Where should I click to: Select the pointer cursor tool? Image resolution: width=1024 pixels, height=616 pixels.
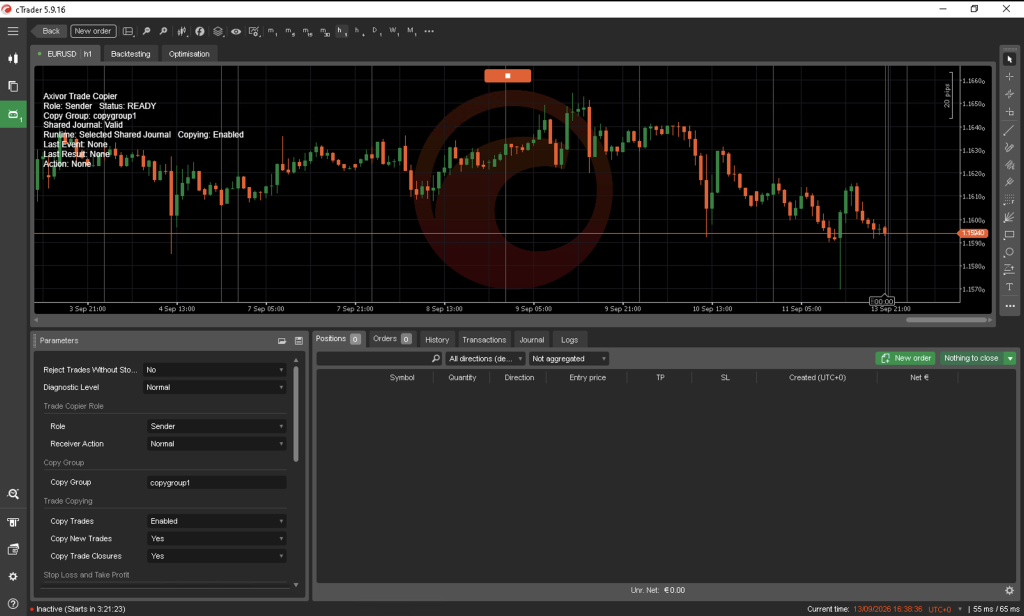tap(1010, 59)
